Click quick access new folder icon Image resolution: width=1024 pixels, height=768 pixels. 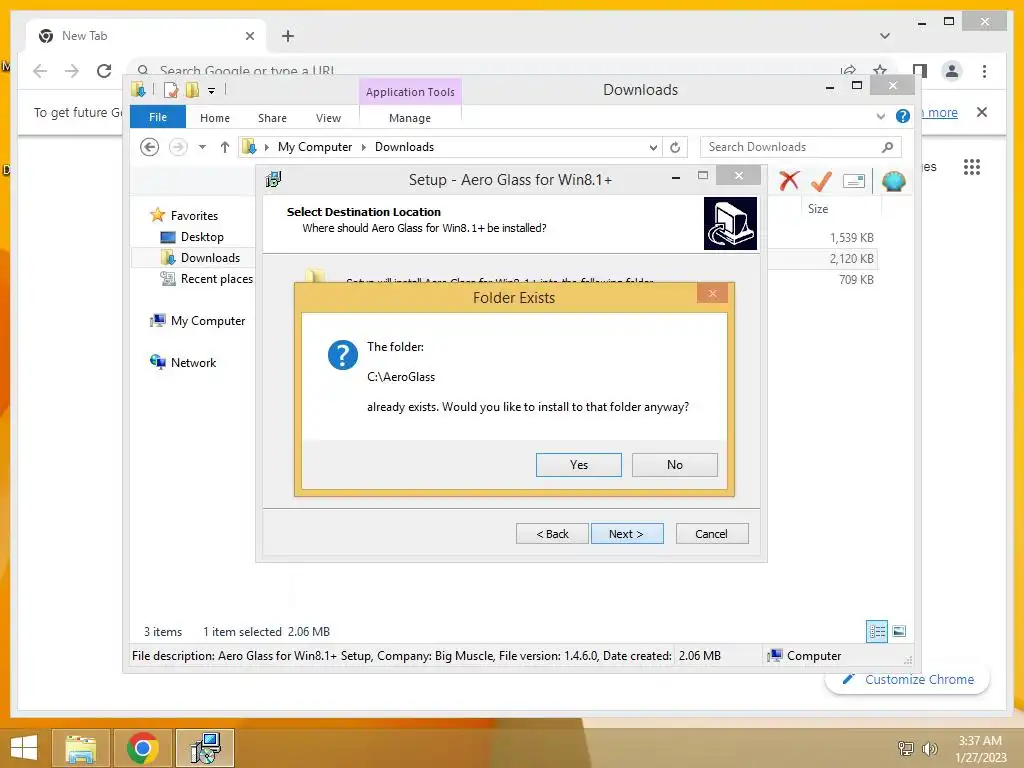[192, 90]
